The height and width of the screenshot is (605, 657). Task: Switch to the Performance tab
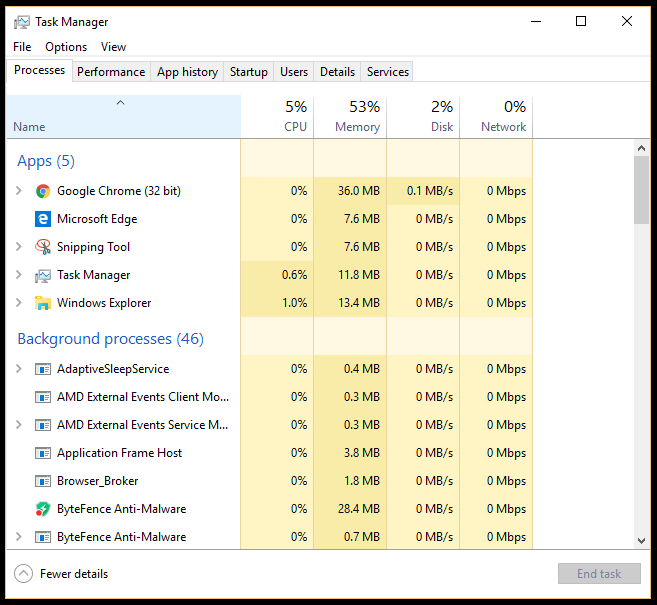pos(111,72)
